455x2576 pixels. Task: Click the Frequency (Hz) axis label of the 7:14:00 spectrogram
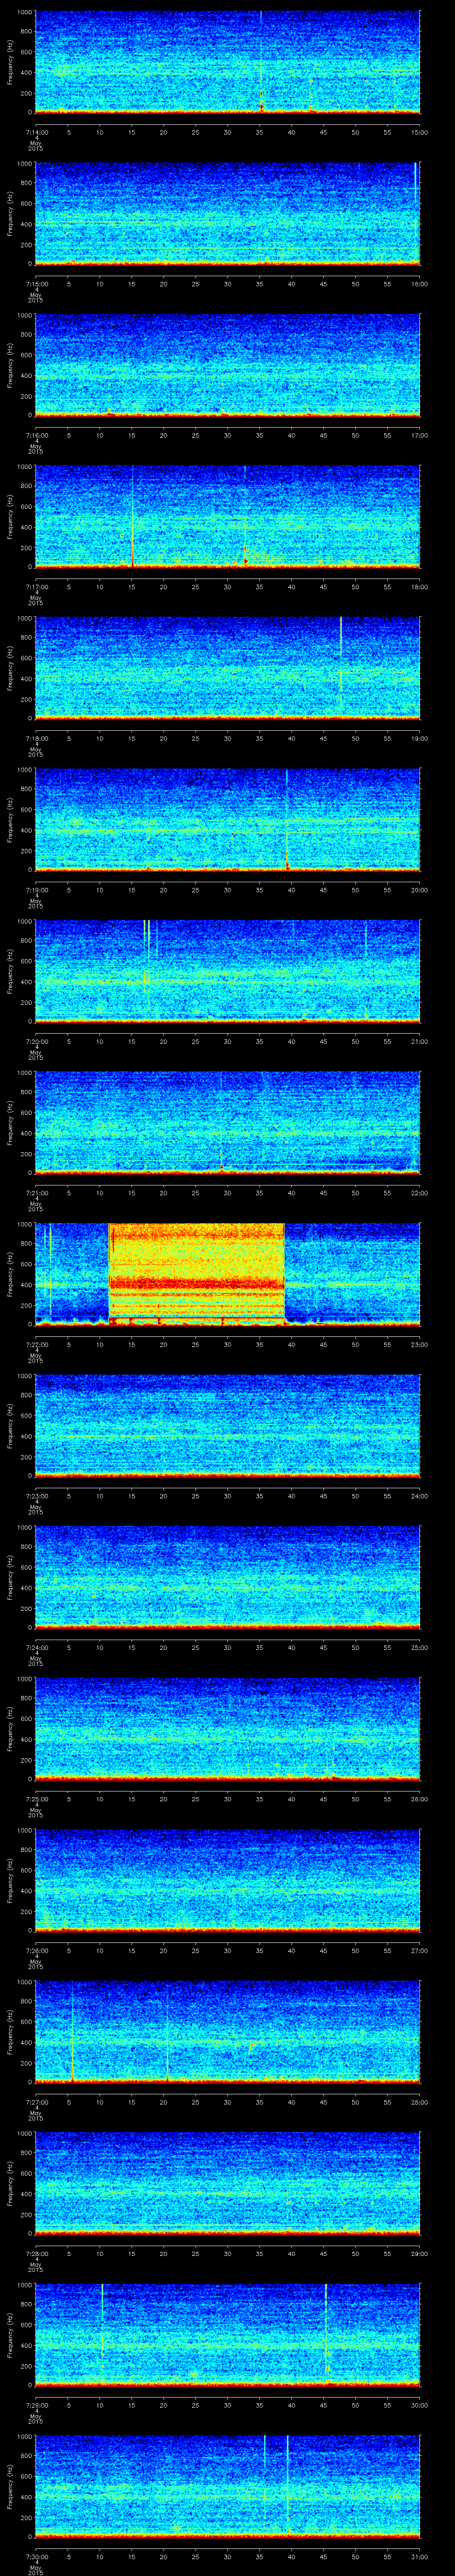coord(10,62)
